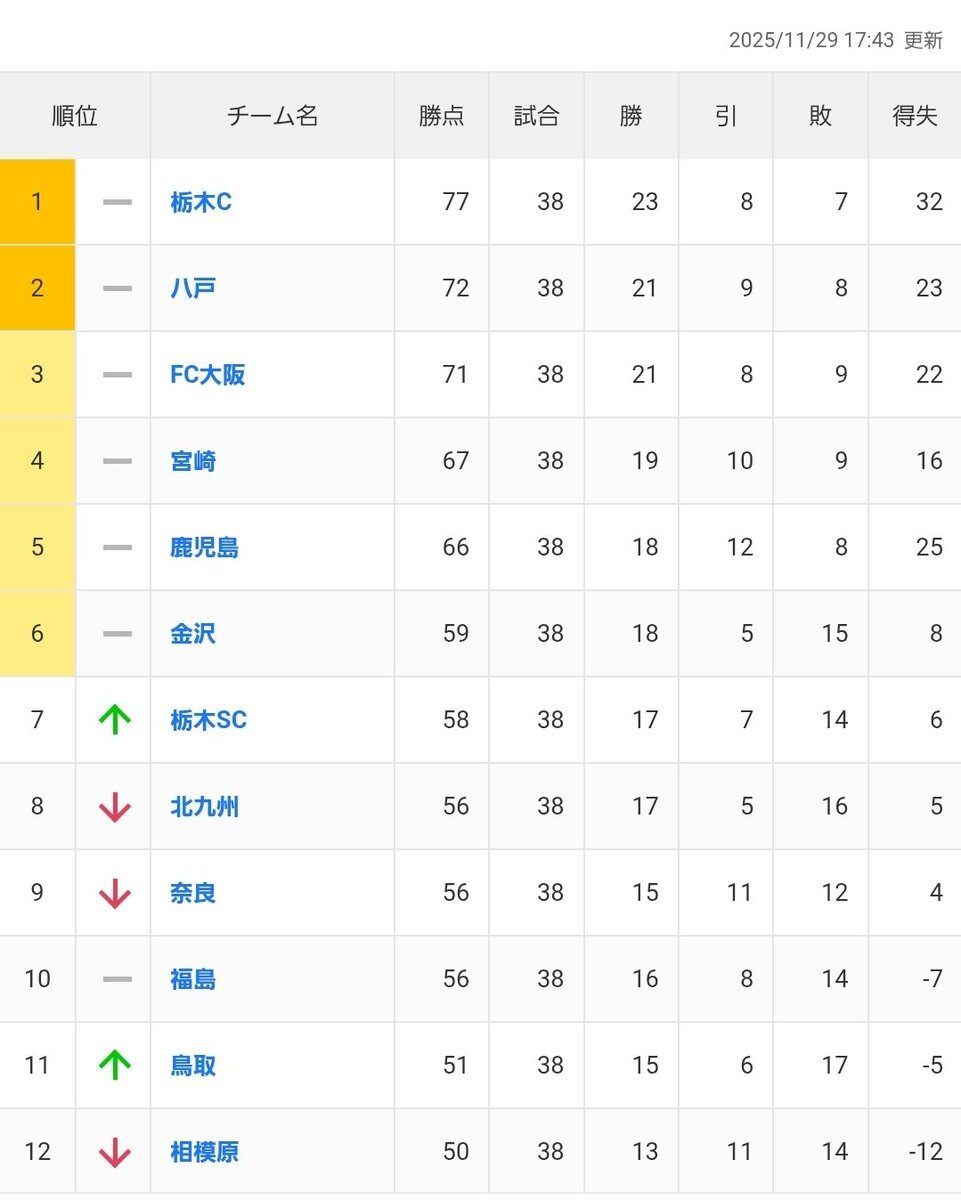Click the 勝点 column header
The height and width of the screenshot is (1200, 961).
click(x=441, y=116)
